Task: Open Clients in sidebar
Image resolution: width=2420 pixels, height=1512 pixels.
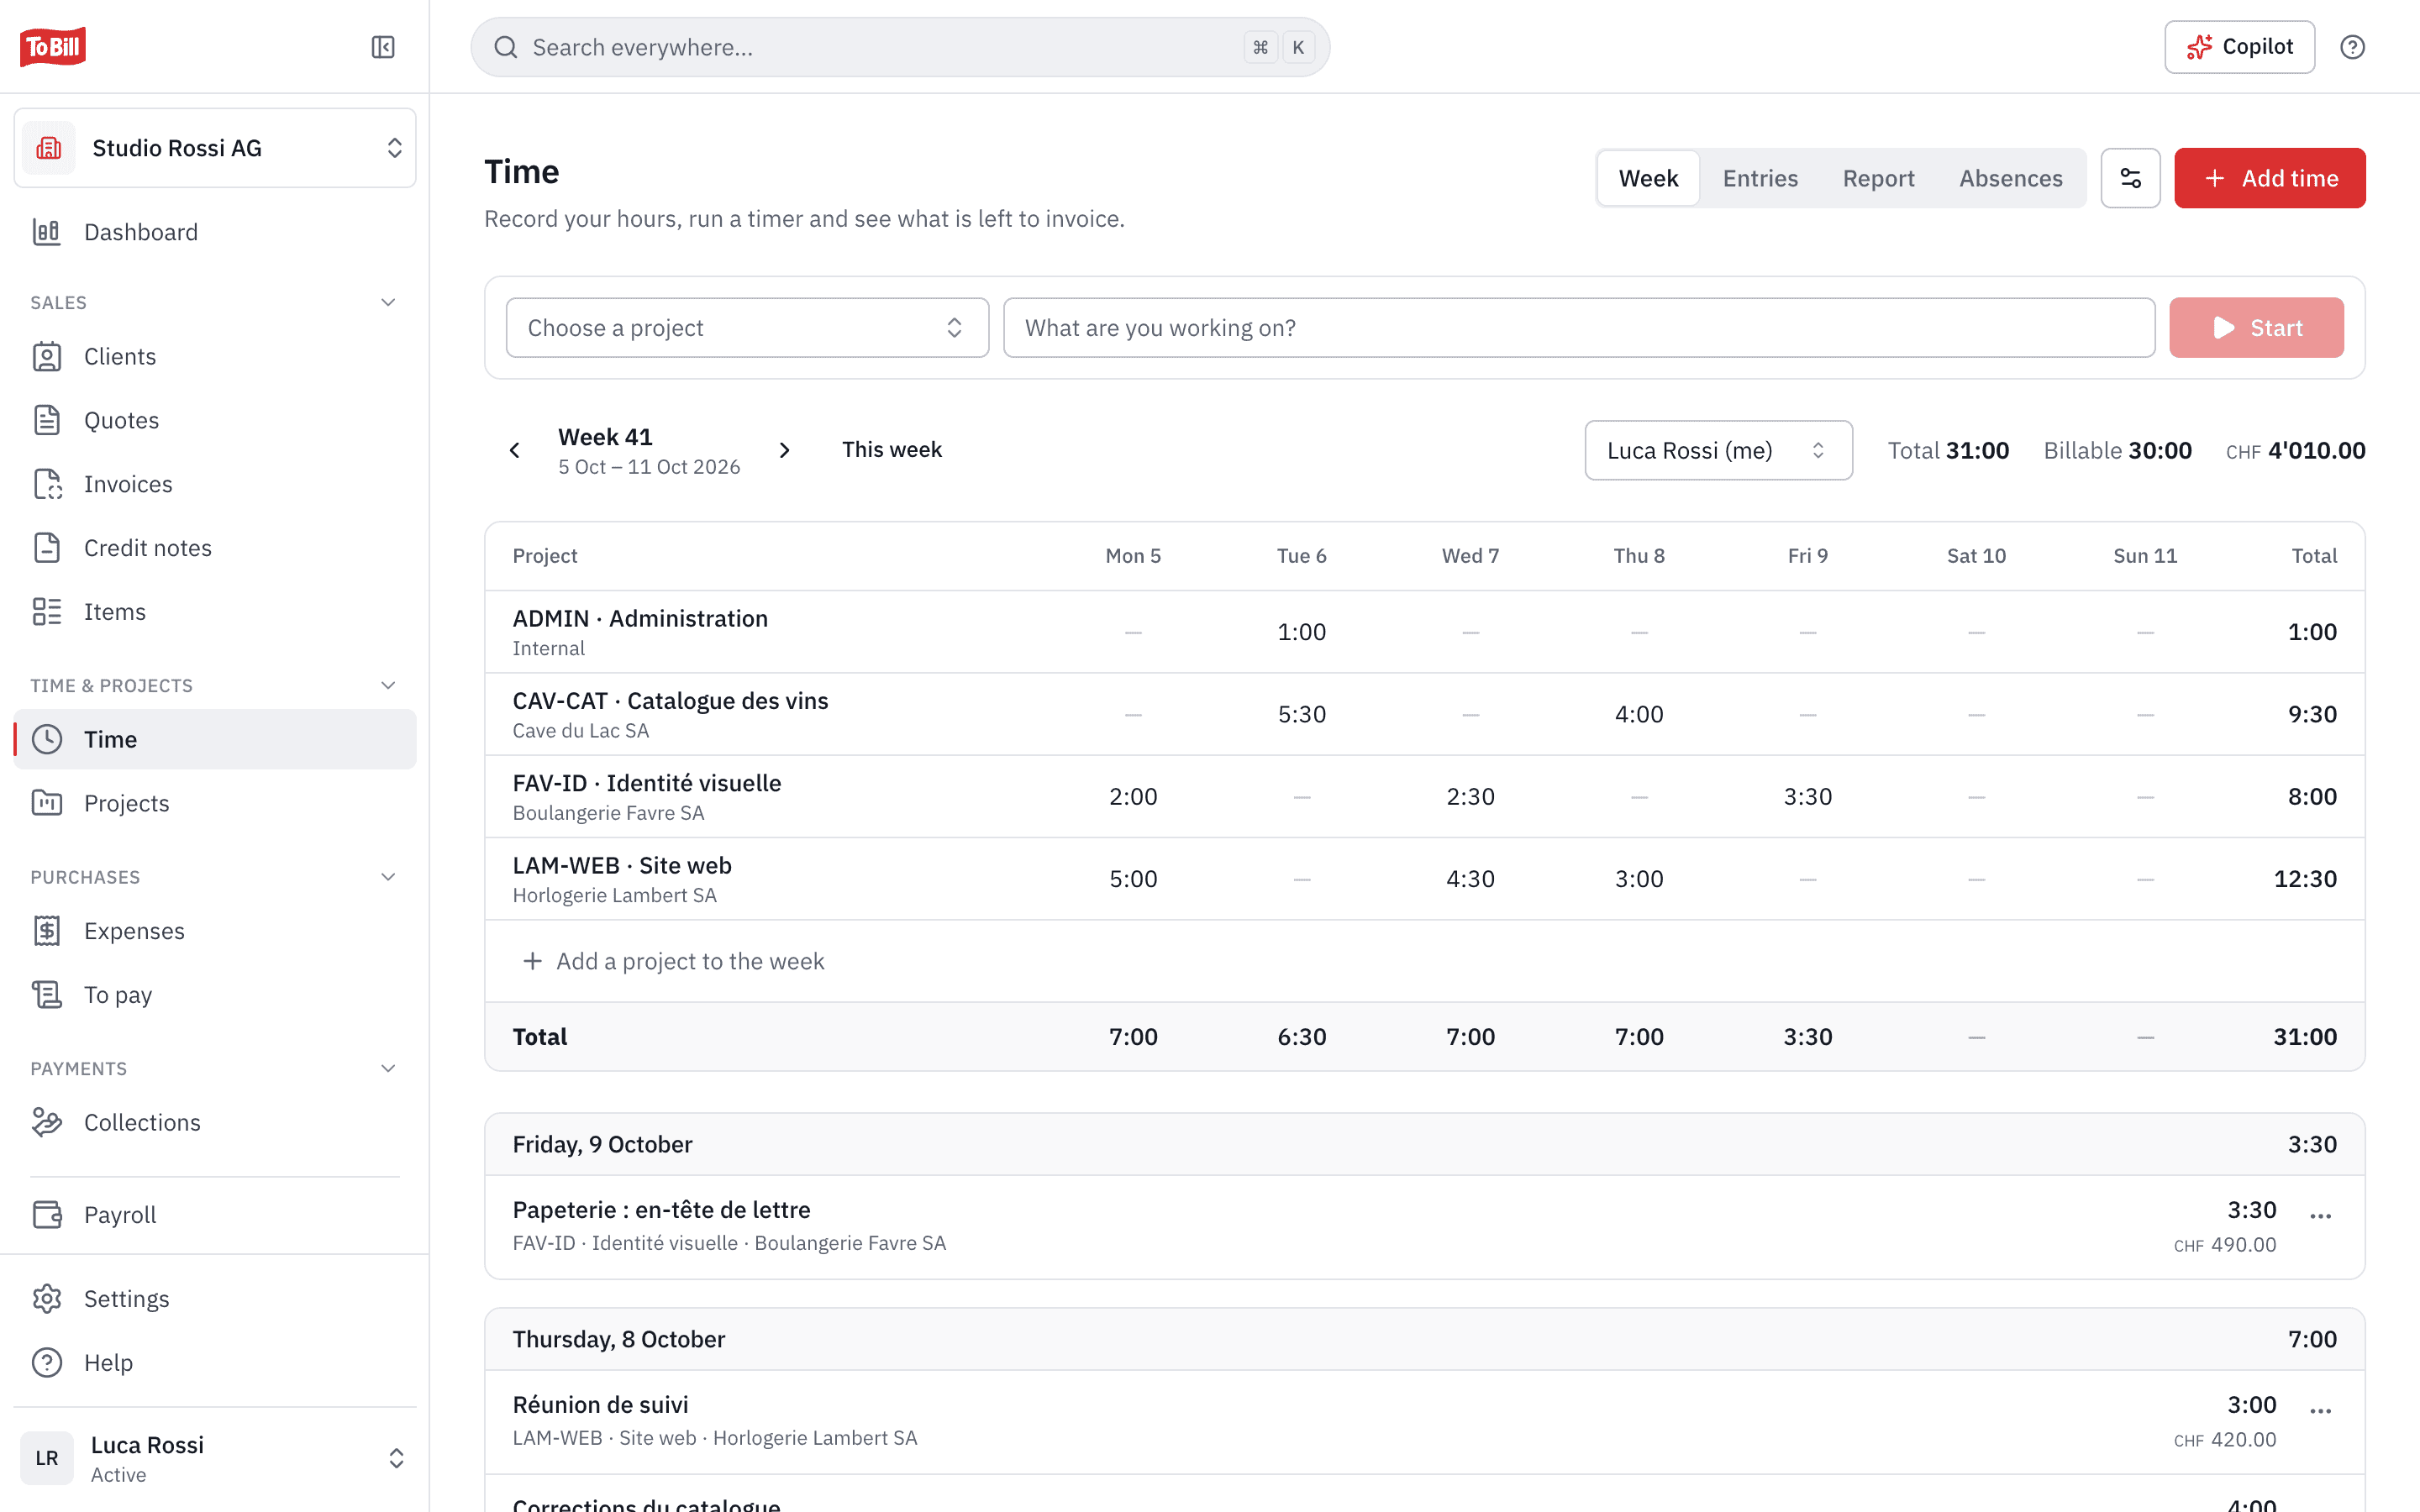Action: 215,356
